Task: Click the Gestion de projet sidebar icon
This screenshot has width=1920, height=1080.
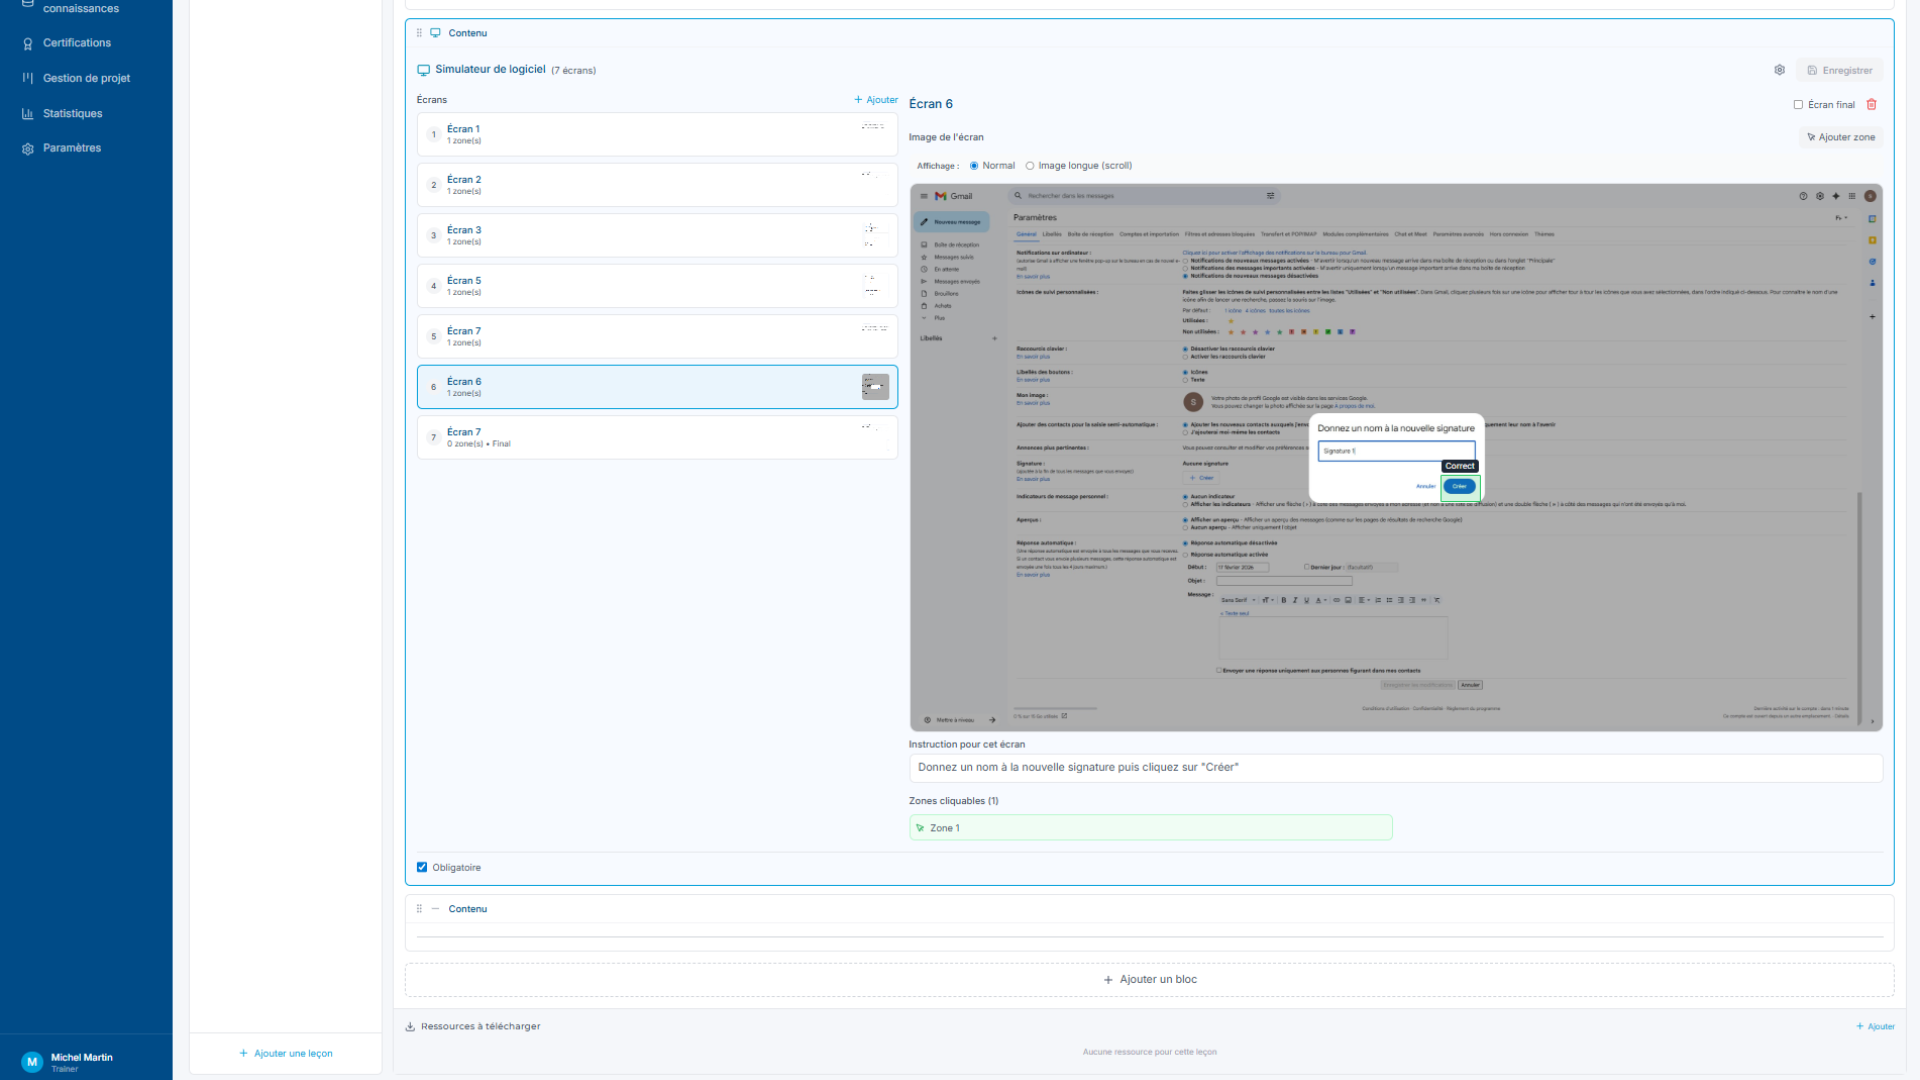Action: pos(26,78)
